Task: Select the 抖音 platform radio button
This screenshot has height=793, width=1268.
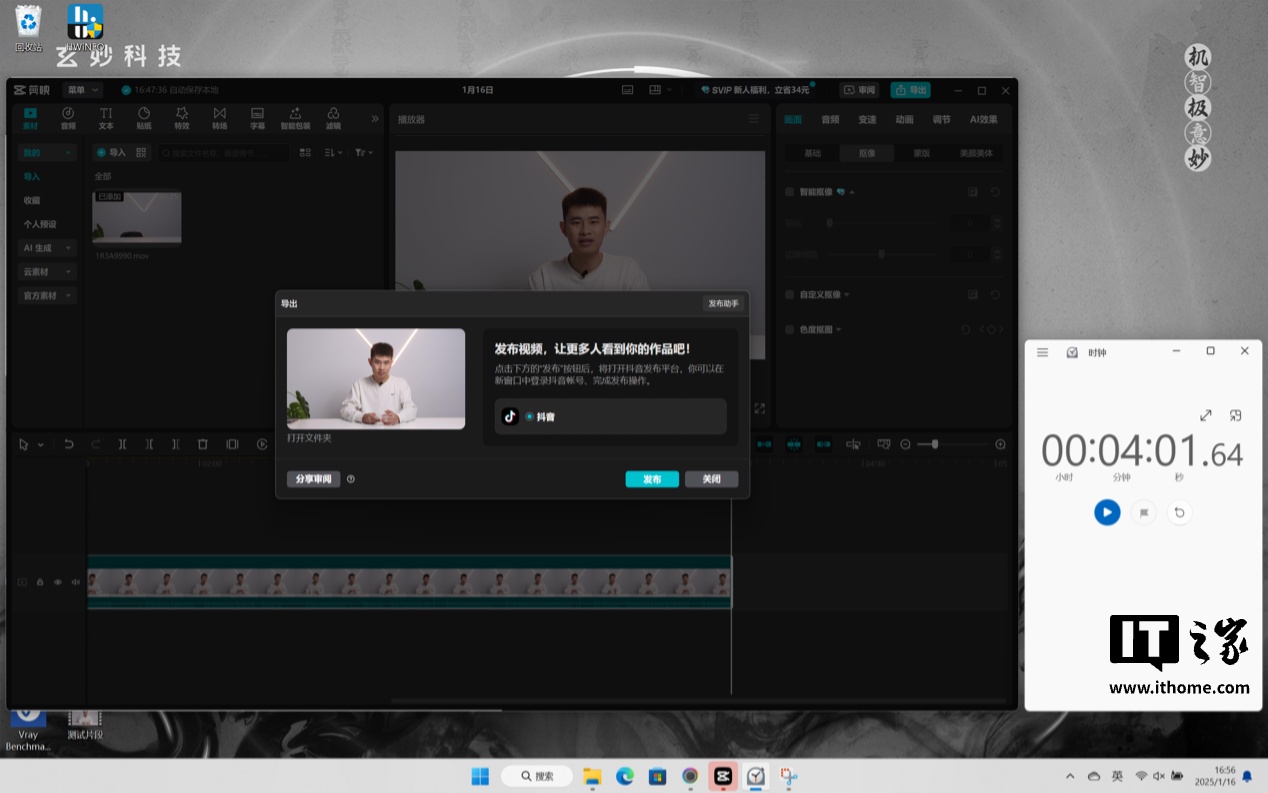Action: [x=530, y=416]
